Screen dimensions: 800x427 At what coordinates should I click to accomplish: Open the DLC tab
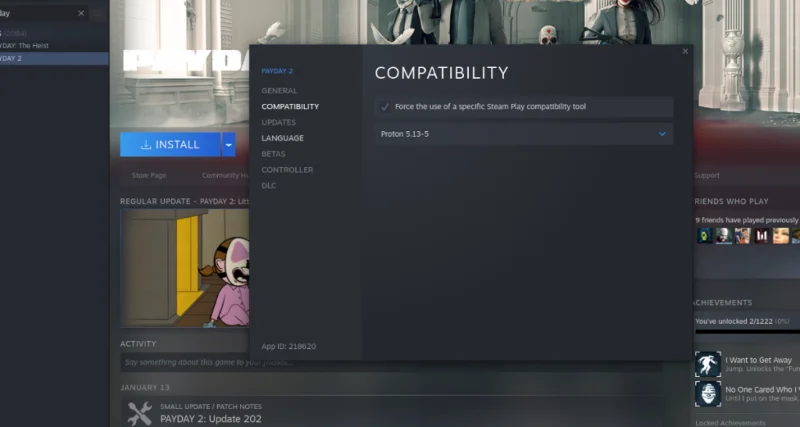pos(269,185)
